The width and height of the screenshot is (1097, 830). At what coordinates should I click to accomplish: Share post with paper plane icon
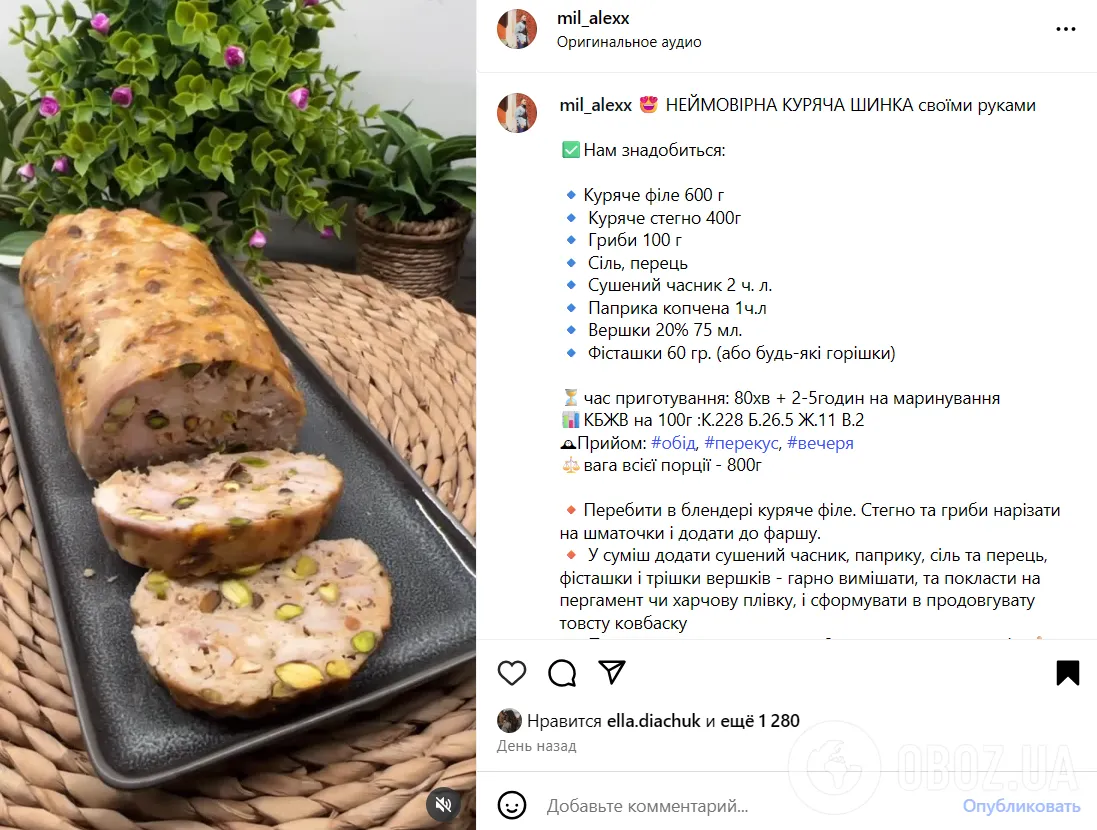tap(612, 673)
